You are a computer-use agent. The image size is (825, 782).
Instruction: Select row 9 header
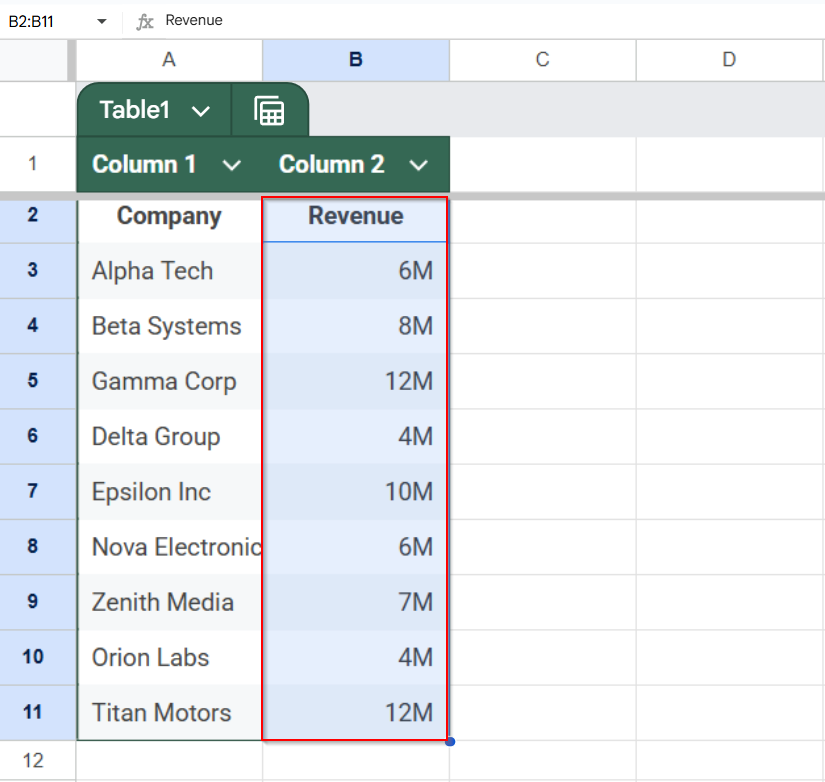point(33,602)
